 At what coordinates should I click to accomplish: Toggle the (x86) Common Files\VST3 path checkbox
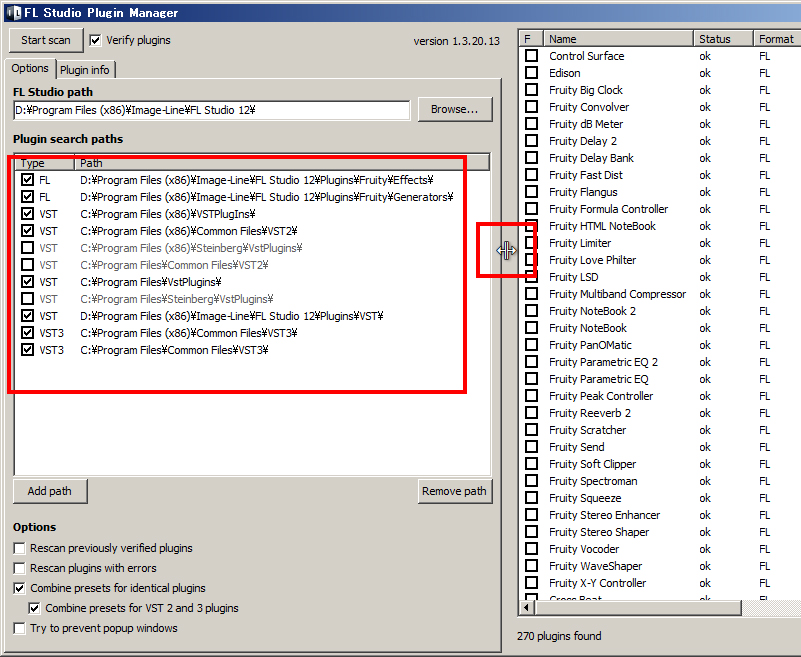tap(28, 333)
